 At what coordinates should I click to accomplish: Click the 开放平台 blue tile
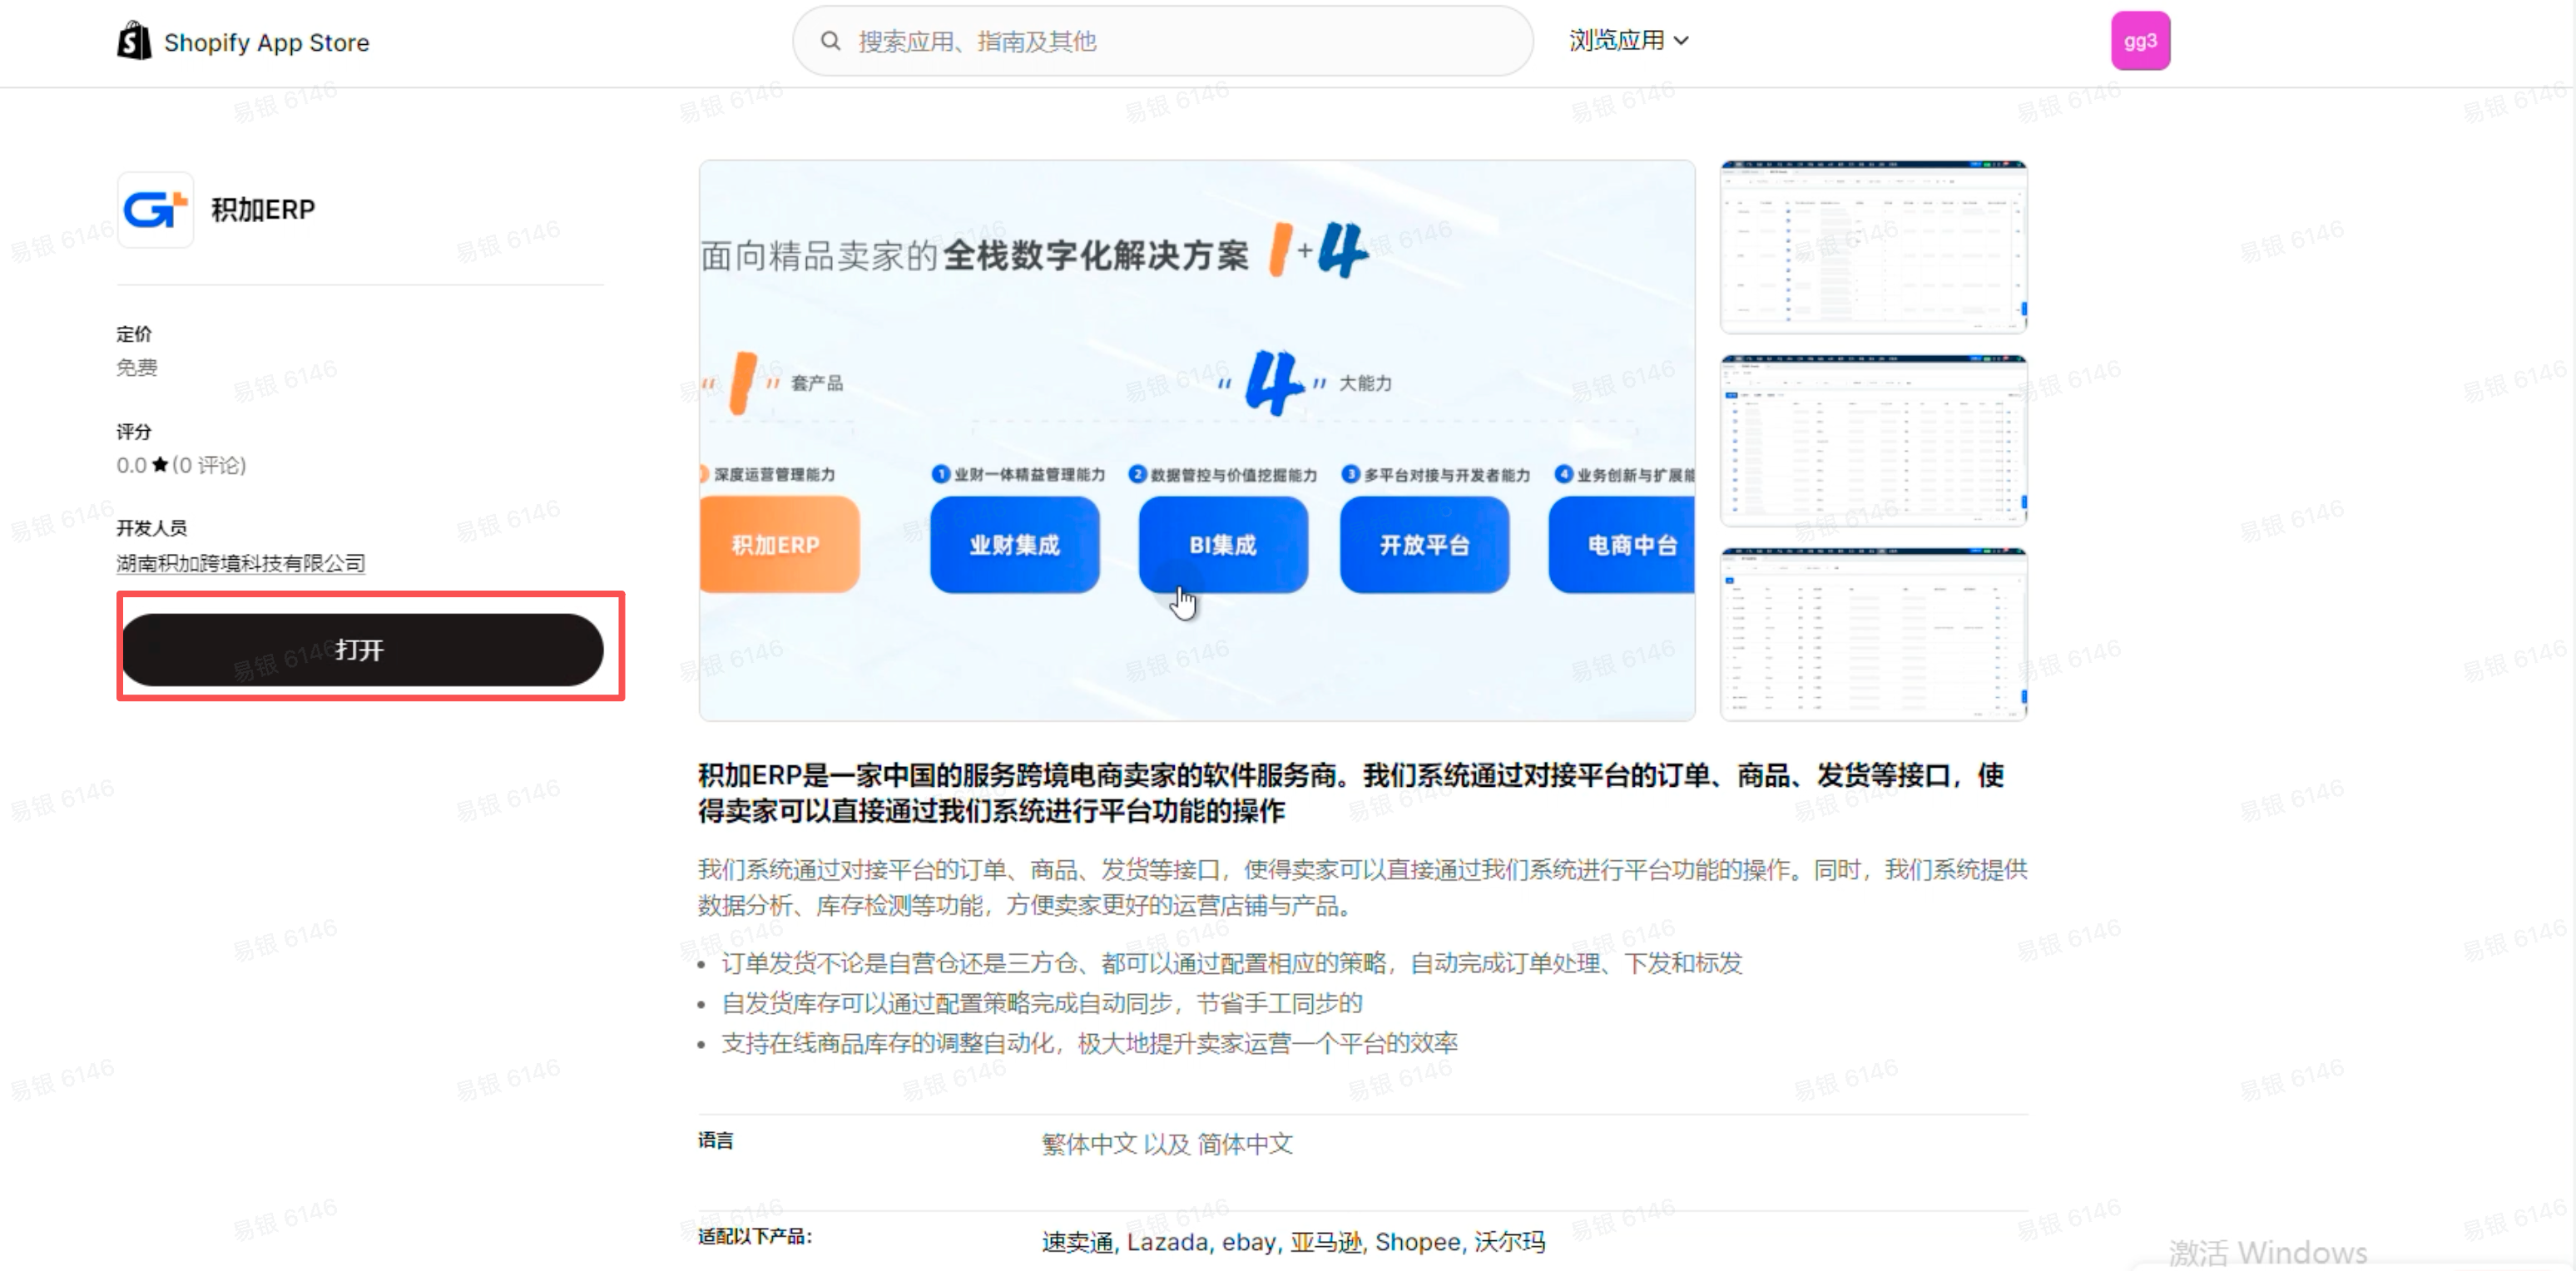(1424, 545)
